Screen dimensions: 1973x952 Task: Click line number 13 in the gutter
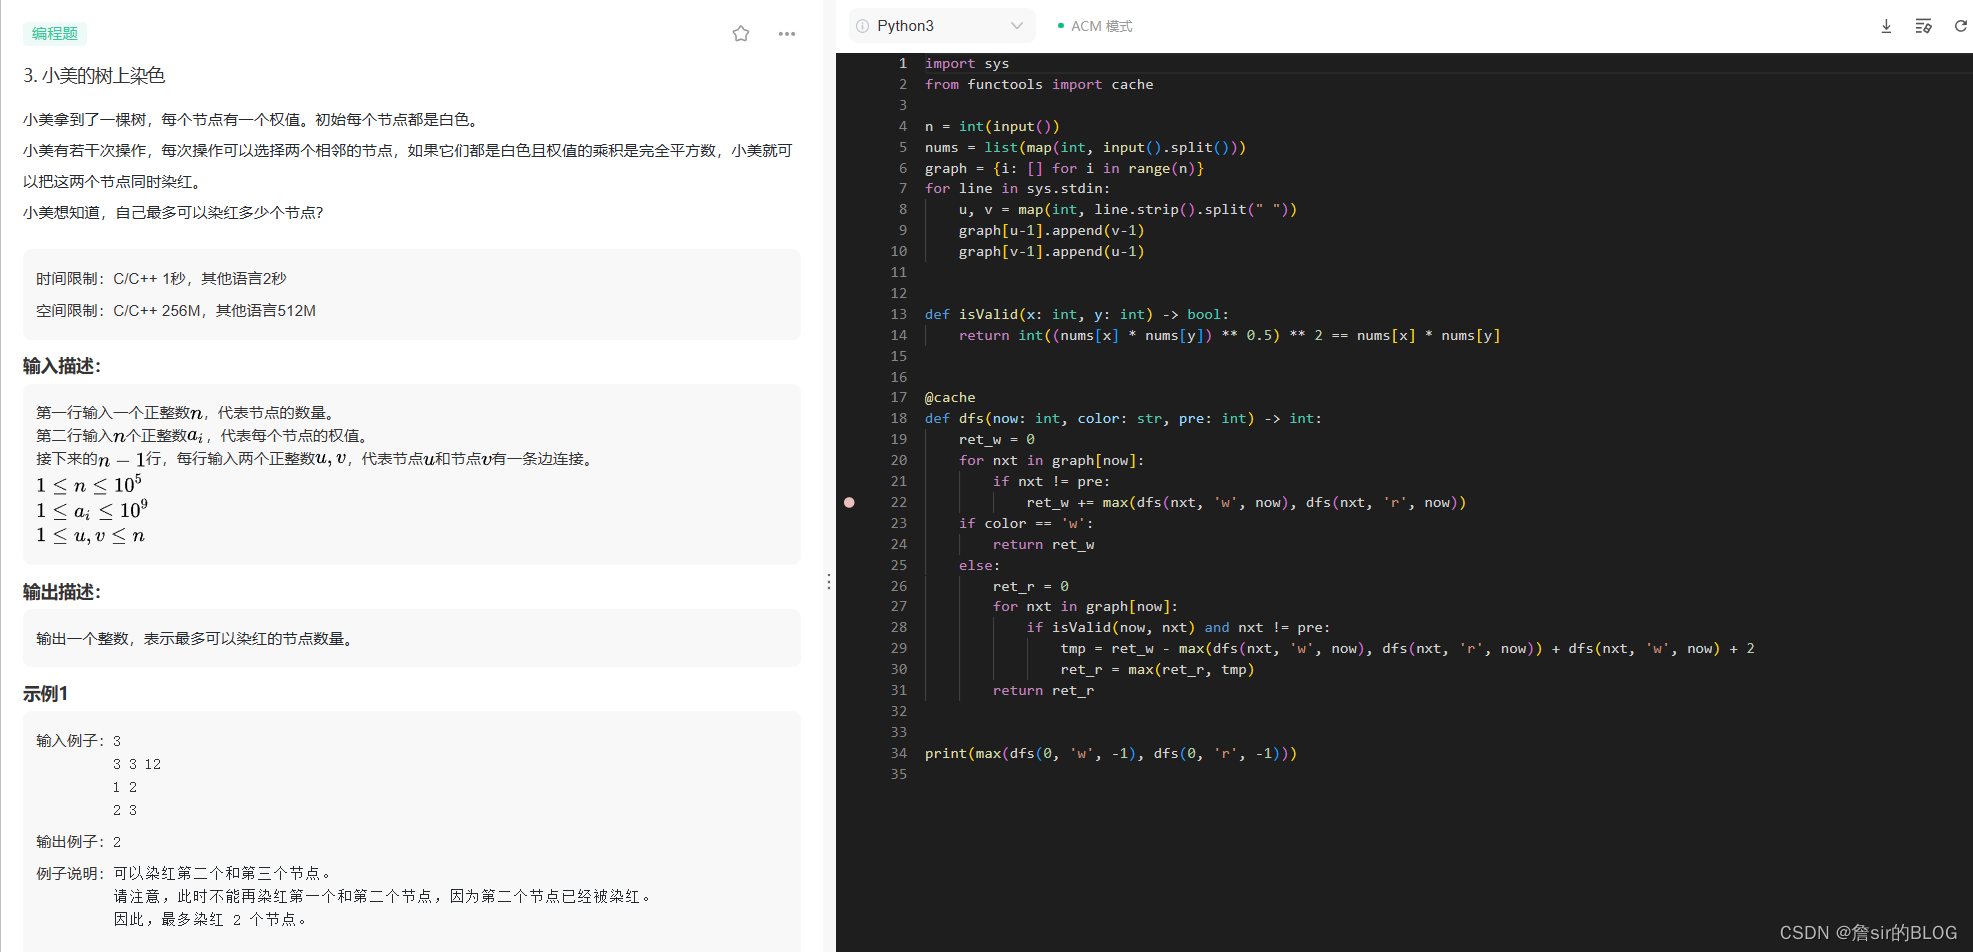(x=898, y=314)
